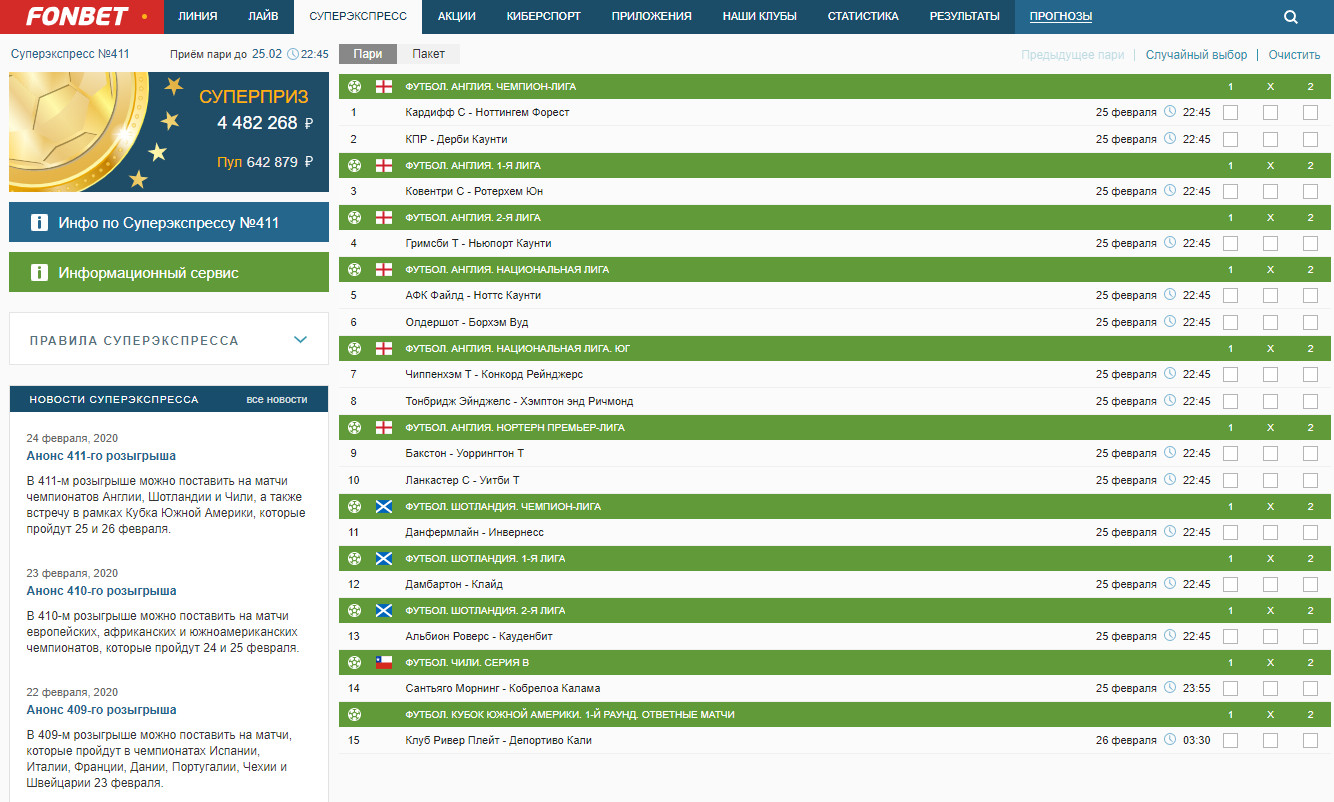Screen dimensions: 1334x802
Task: Open the Результаты menu
Action: tap(964, 17)
